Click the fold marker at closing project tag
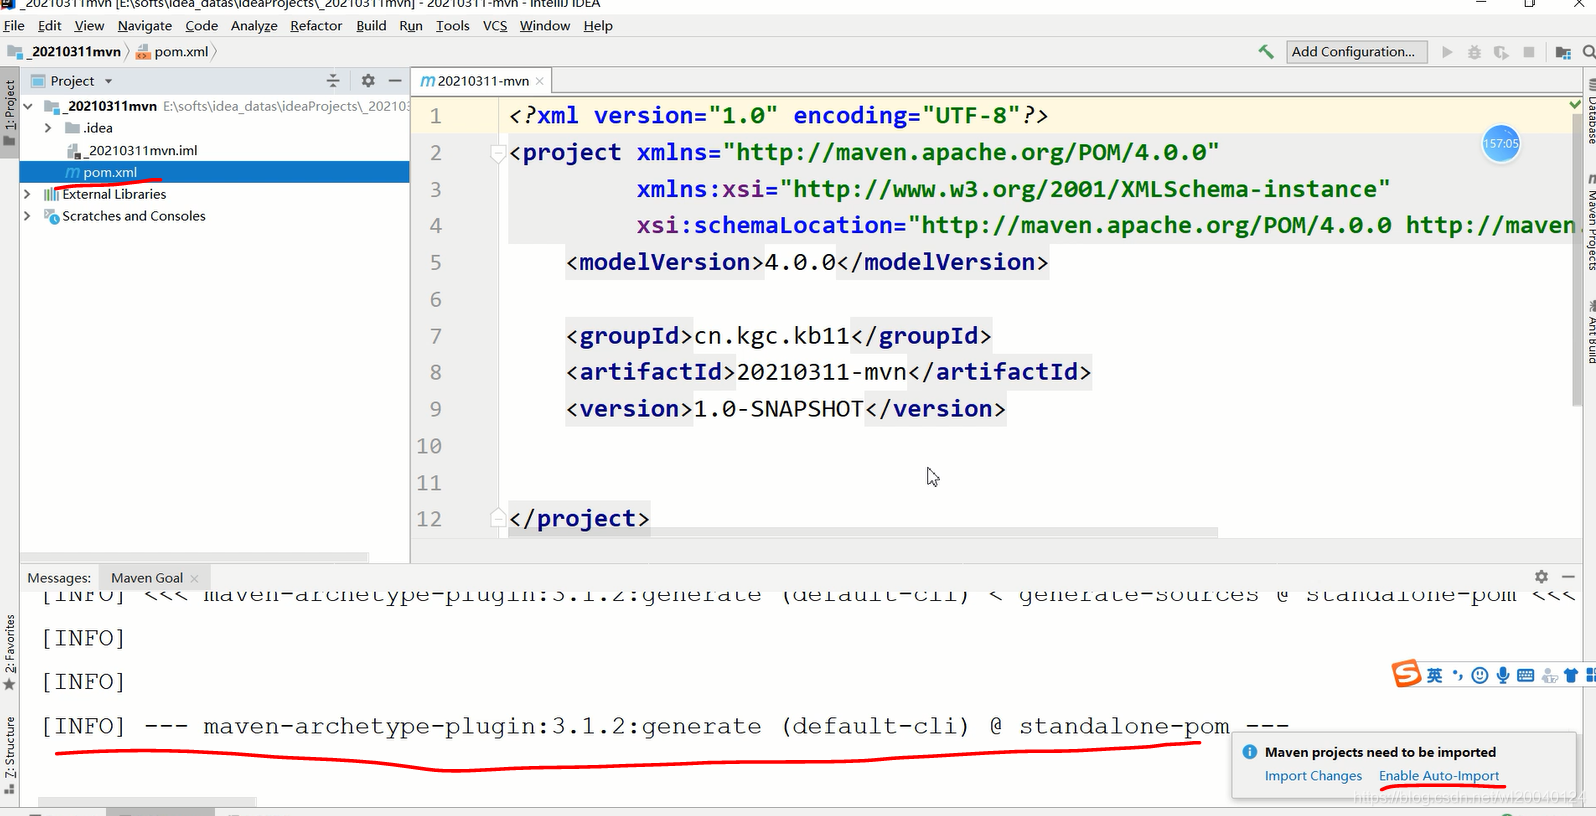The width and height of the screenshot is (1596, 816). [497, 518]
